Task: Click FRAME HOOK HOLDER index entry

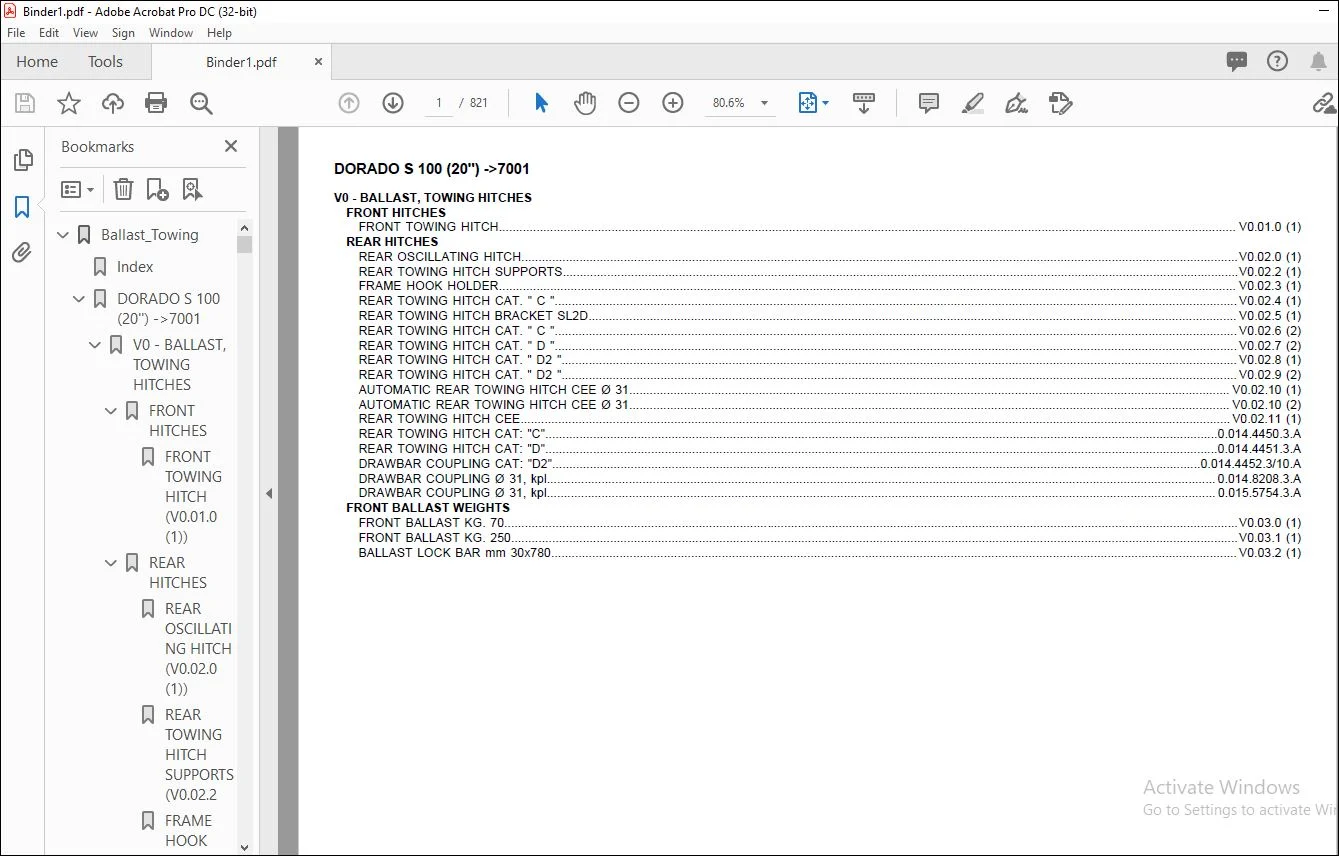Action: click(829, 286)
